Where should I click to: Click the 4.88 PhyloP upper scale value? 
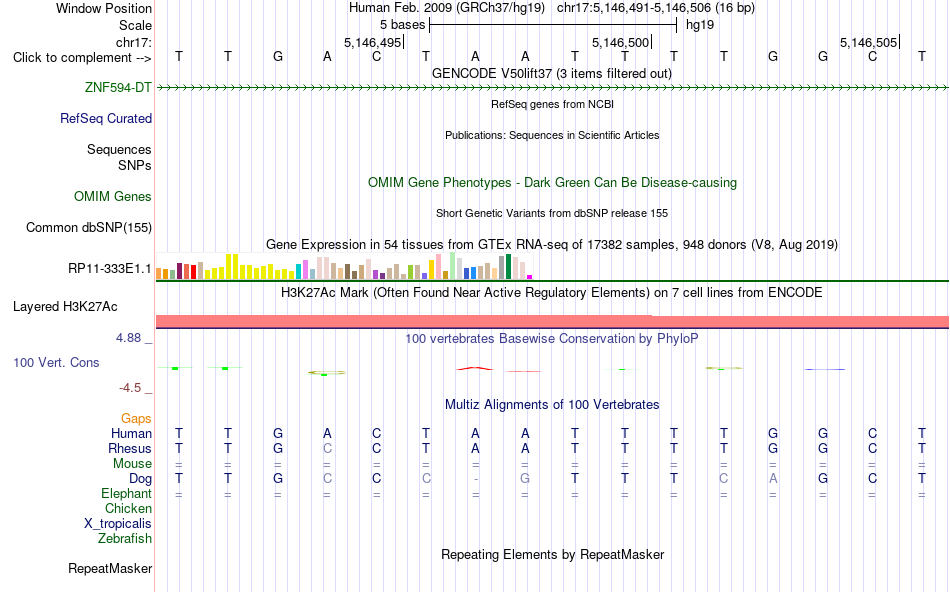point(128,338)
